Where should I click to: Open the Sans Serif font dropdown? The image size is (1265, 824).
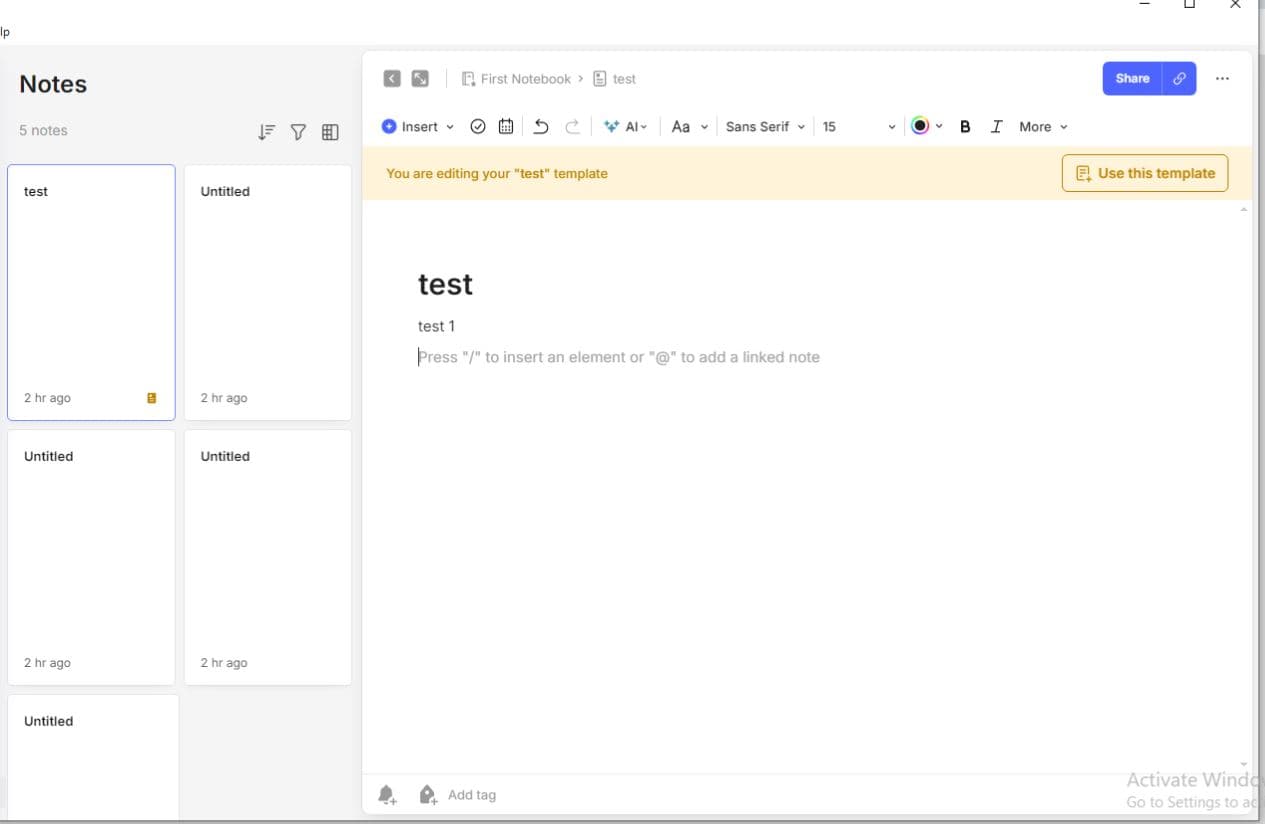[x=764, y=126]
